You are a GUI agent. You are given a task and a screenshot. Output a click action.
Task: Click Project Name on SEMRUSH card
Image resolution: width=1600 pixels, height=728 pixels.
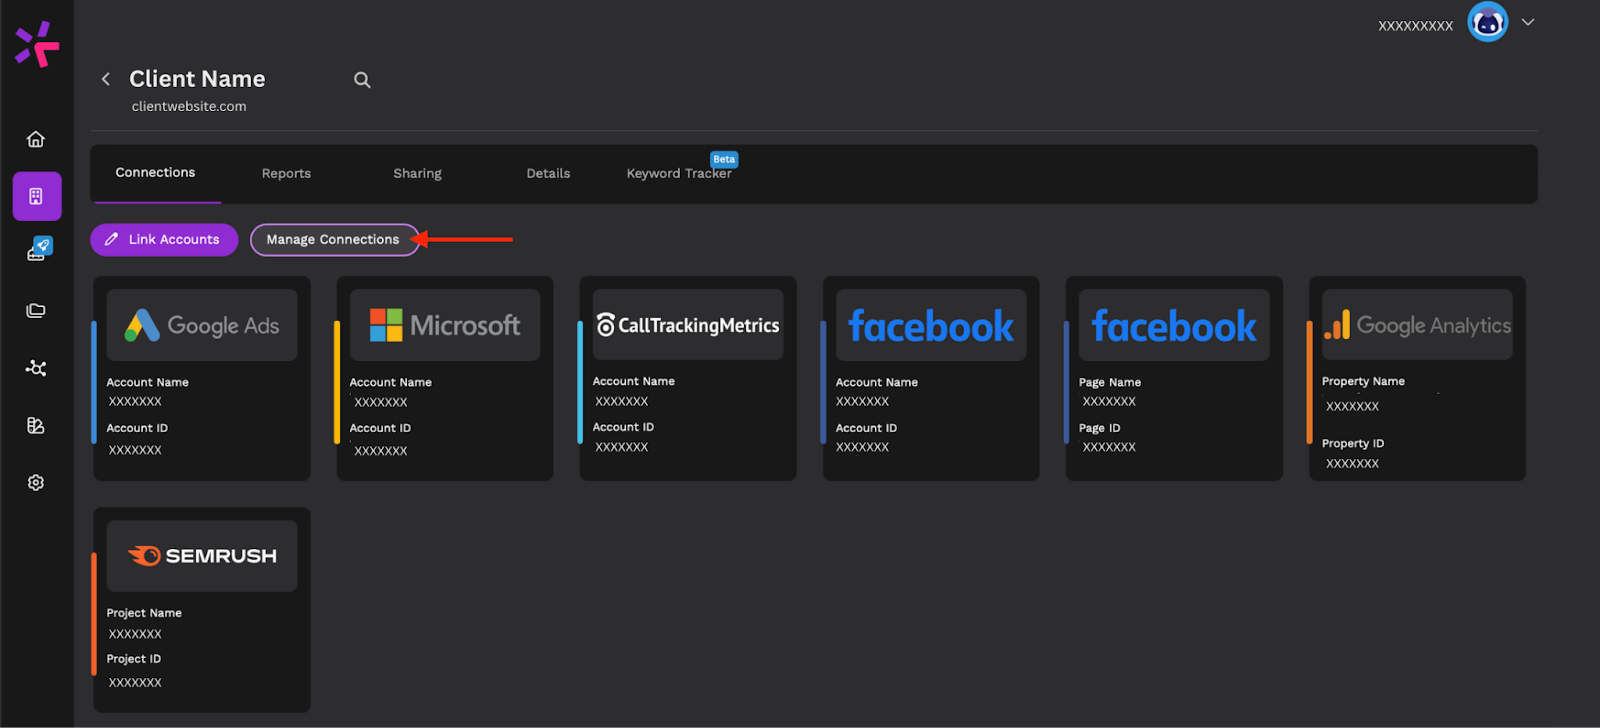pyautogui.click(x=144, y=613)
